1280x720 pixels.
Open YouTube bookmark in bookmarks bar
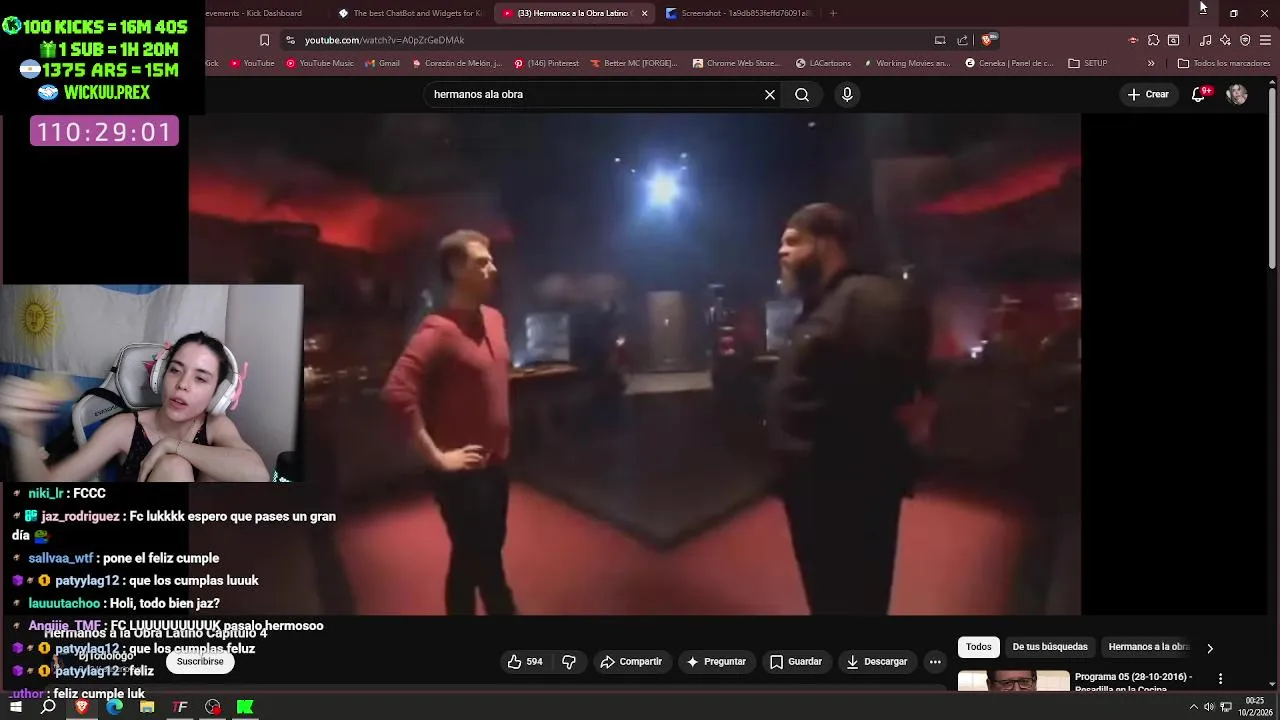(252, 63)
